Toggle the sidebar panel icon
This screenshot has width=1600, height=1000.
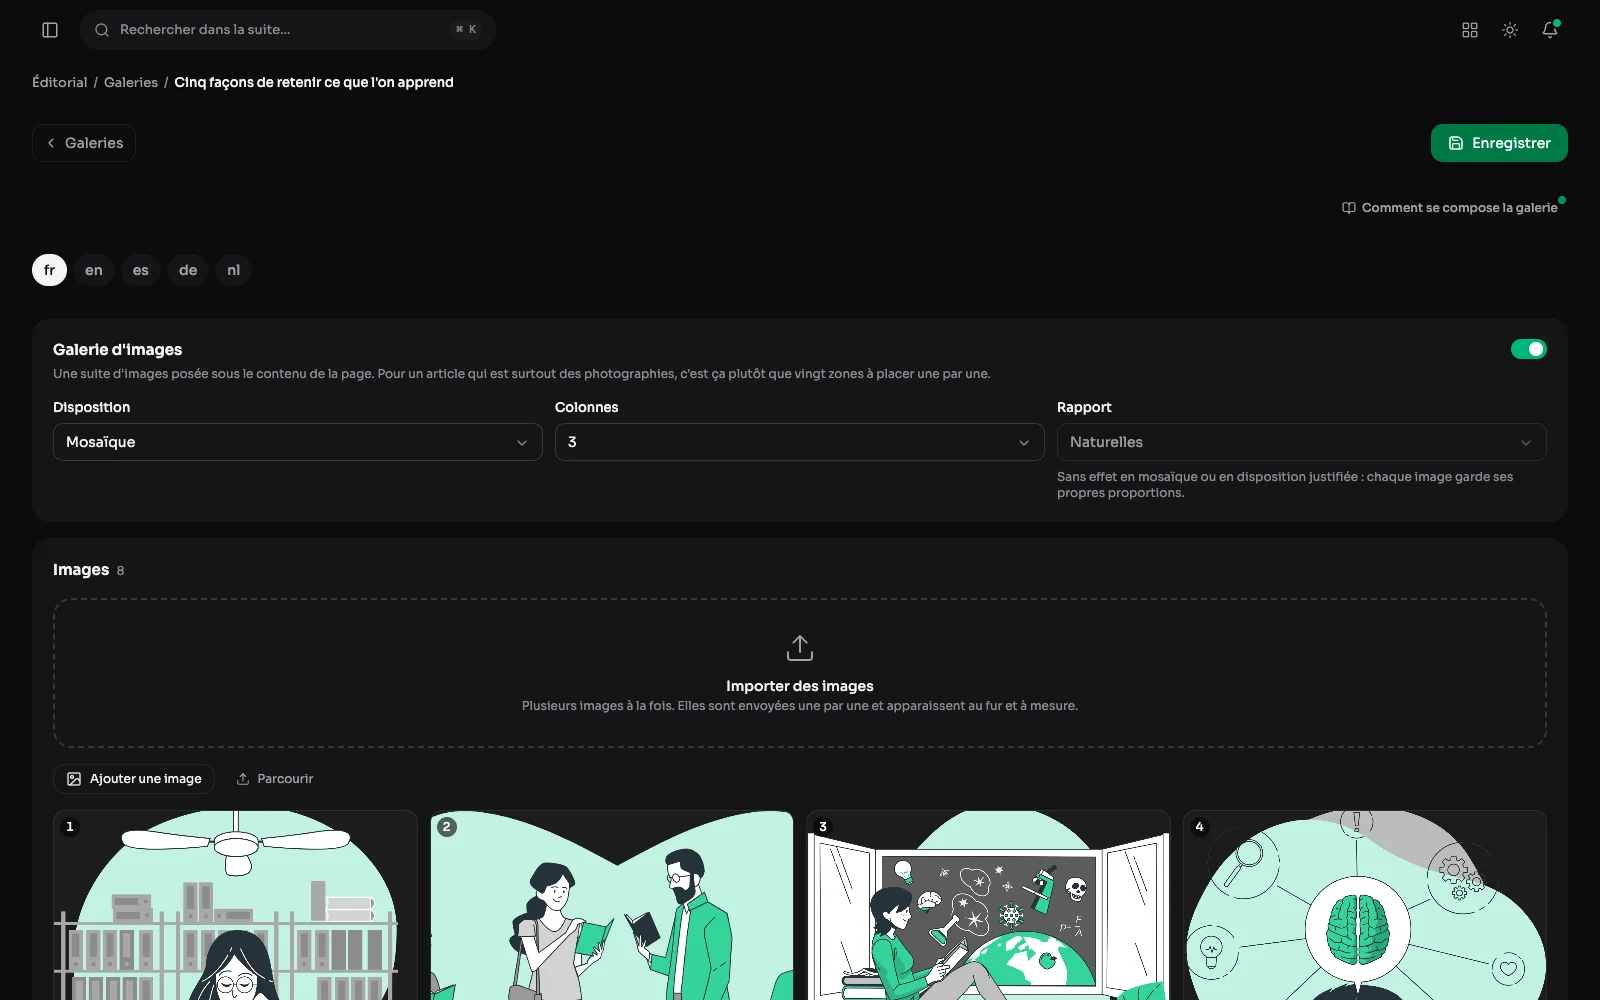click(50, 30)
